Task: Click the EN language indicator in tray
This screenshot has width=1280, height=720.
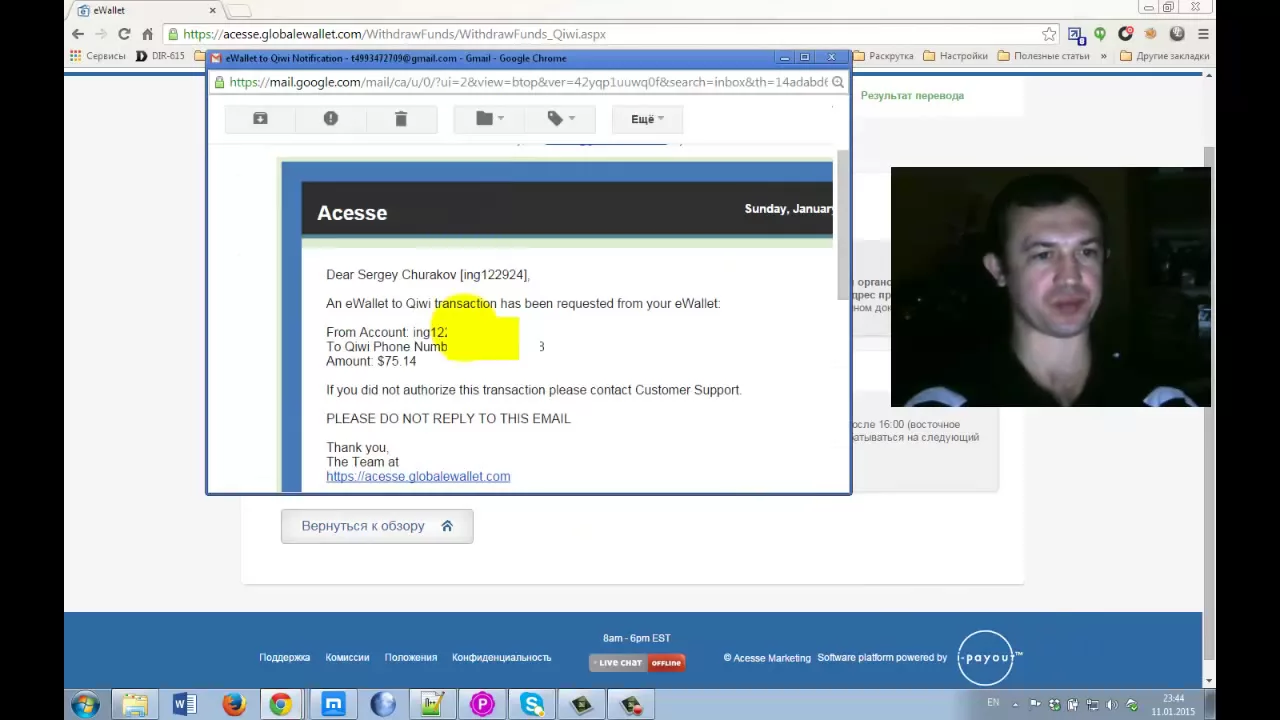Action: 993,703
